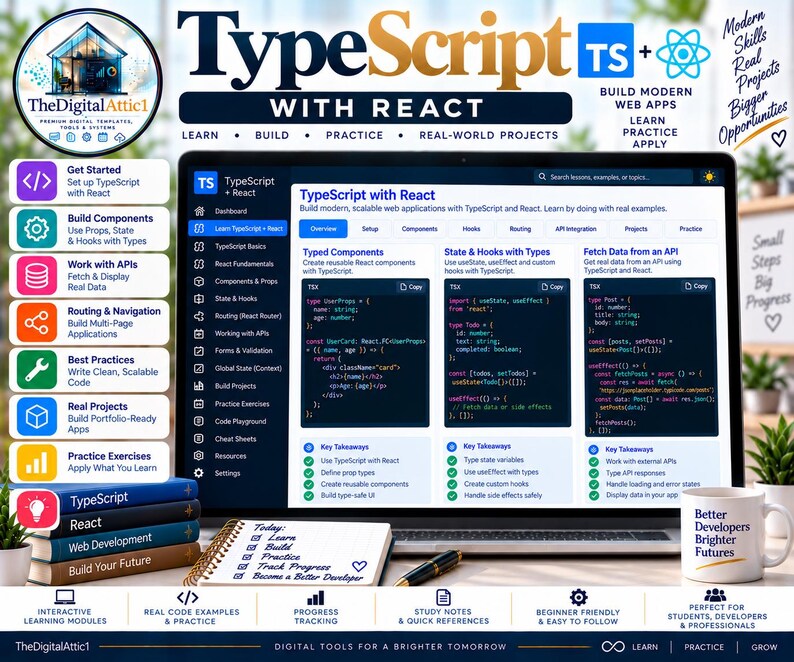Click the blue Real Projects cube icon
The image size is (794, 662).
36,417
